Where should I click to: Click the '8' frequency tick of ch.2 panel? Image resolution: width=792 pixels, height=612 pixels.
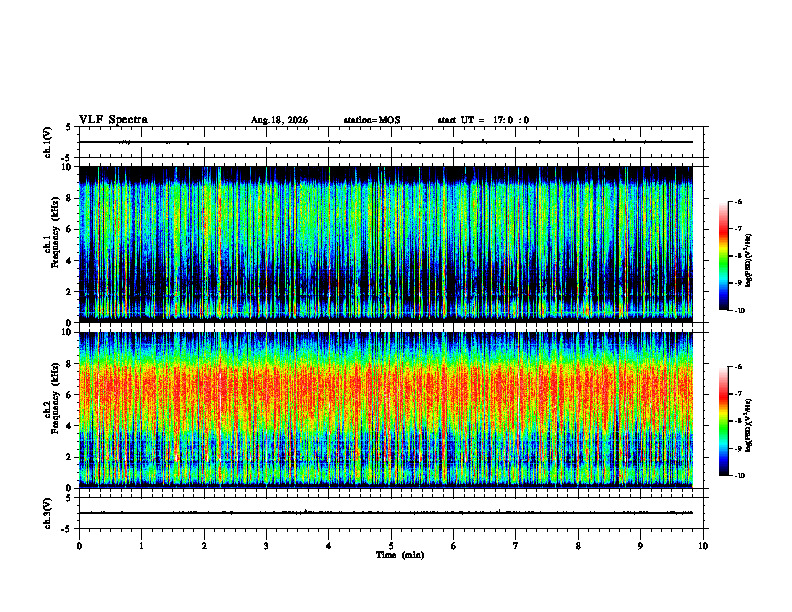pos(69,364)
